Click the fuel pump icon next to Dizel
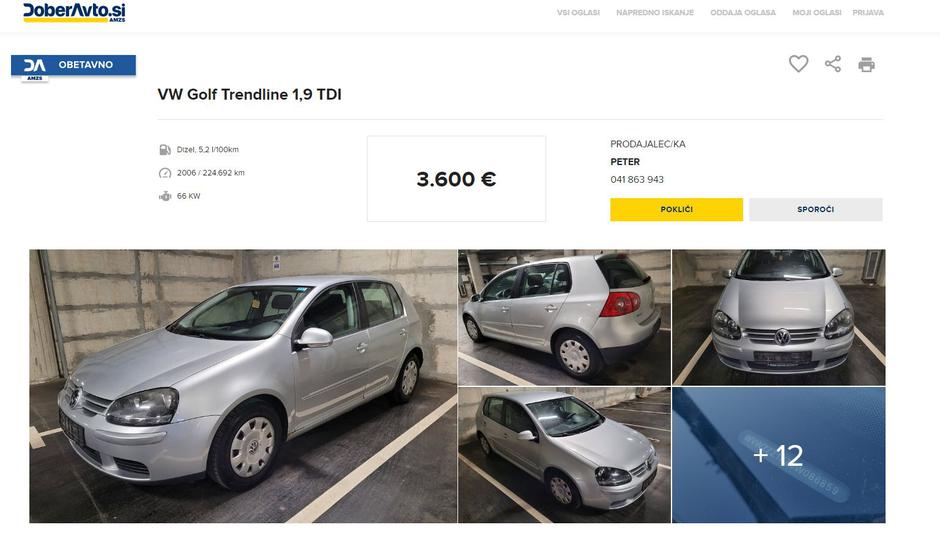 pyautogui.click(x=165, y=150)
